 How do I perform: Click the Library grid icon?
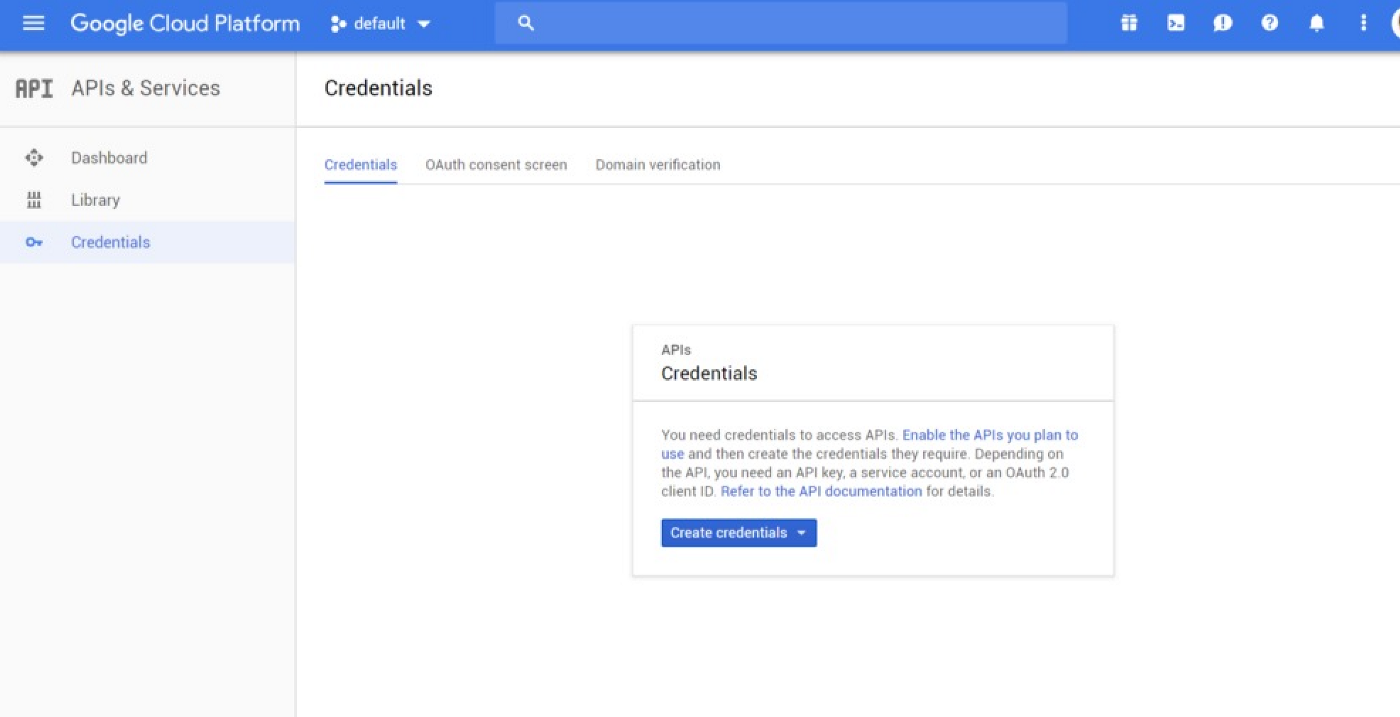tap(34, 200)
